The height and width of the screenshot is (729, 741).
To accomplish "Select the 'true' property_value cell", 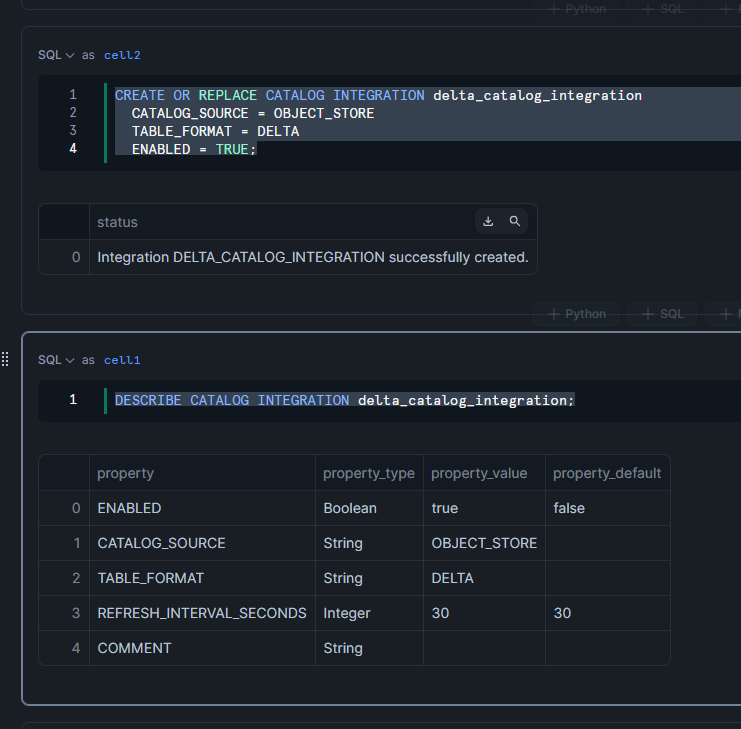I will point(484,508).
